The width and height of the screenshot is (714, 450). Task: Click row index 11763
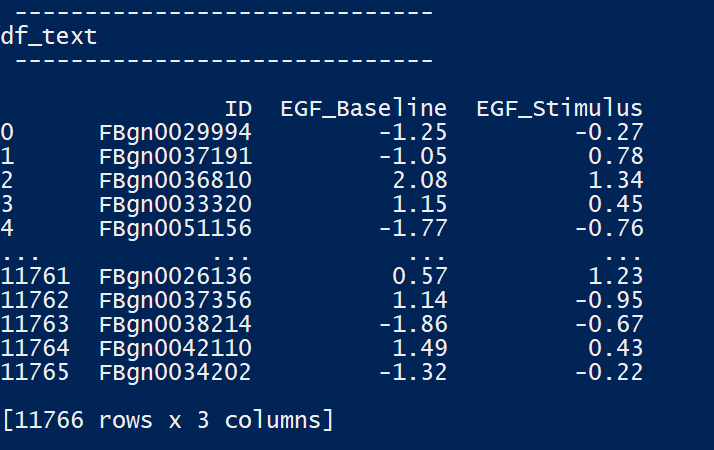[35, 324]
